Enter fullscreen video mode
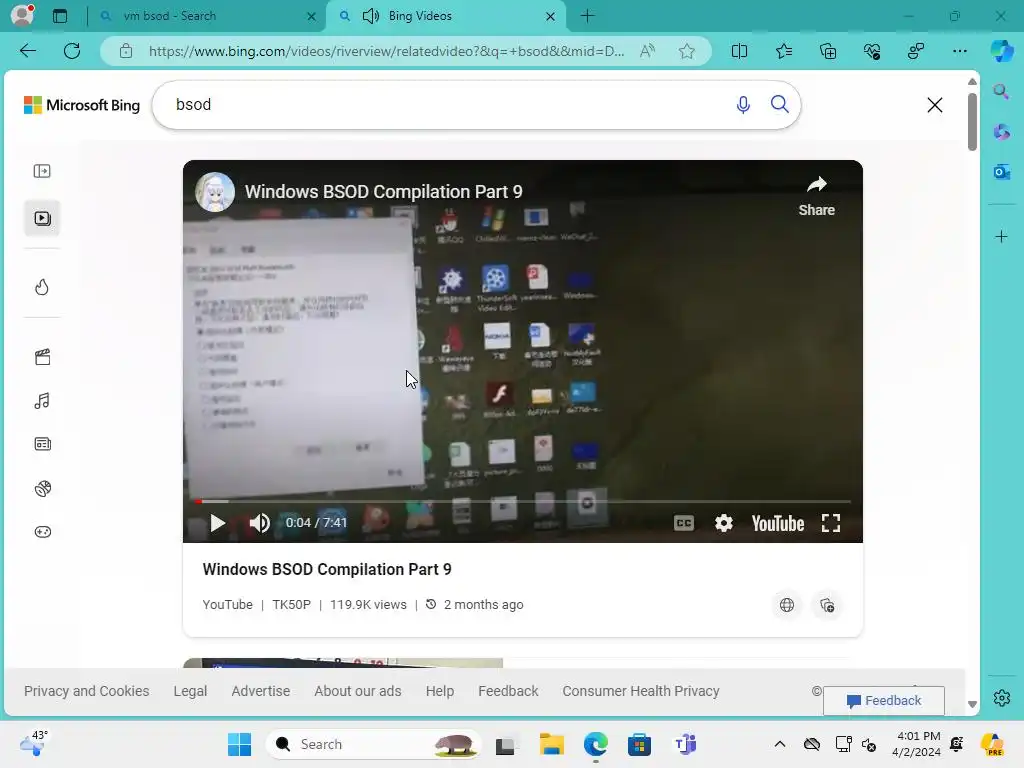The image size is (1024, 768). (x=831, y=523)
